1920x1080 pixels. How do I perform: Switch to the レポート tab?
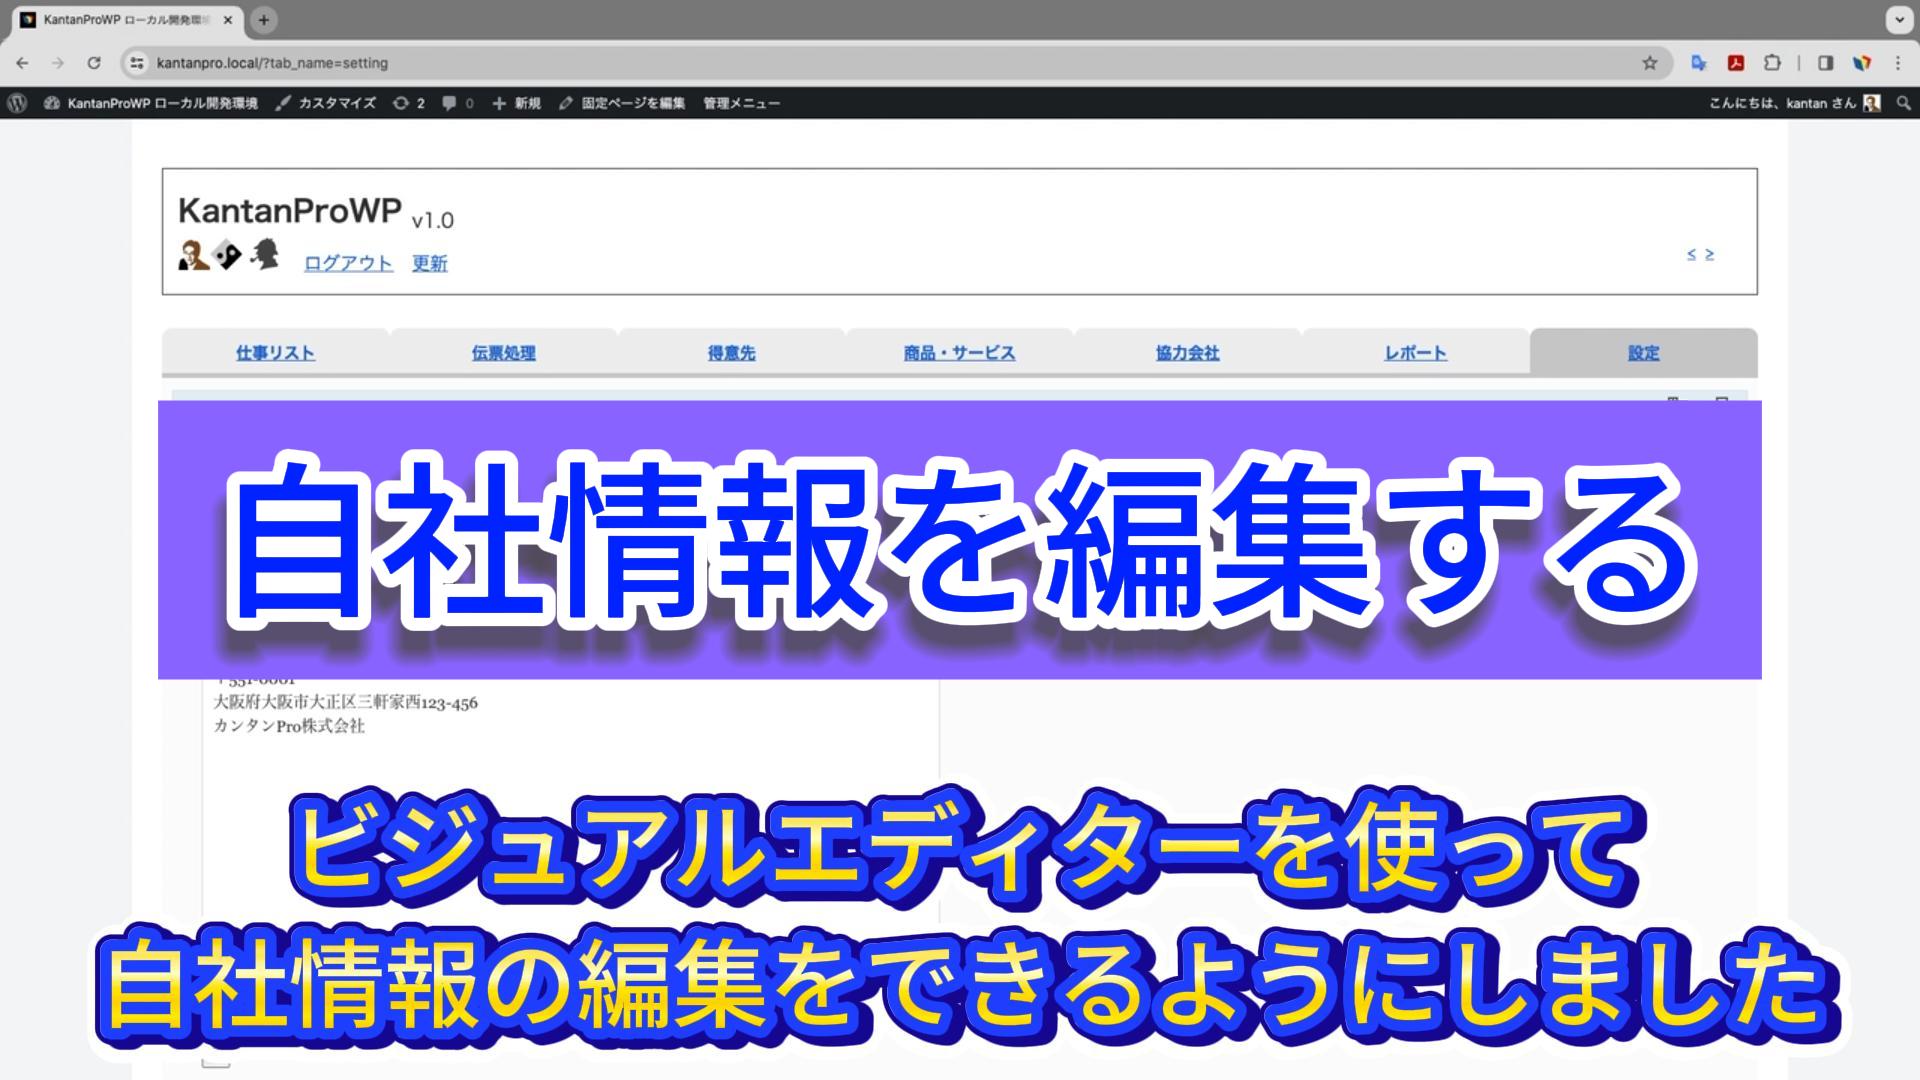1415,353
